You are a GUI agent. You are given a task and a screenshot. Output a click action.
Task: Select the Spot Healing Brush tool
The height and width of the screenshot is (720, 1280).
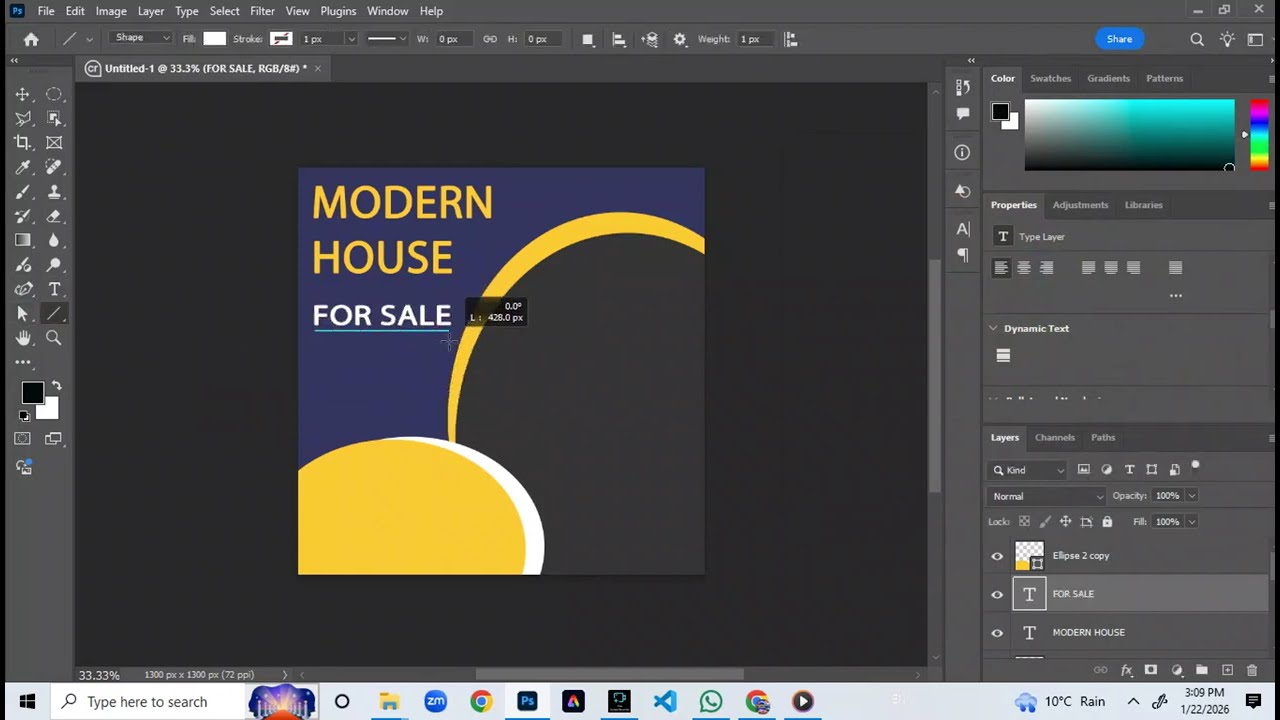[54, 167]
